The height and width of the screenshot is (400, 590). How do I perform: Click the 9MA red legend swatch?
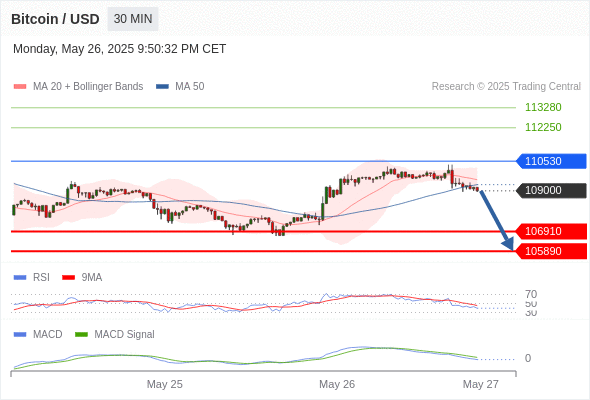tap(68, 278)
